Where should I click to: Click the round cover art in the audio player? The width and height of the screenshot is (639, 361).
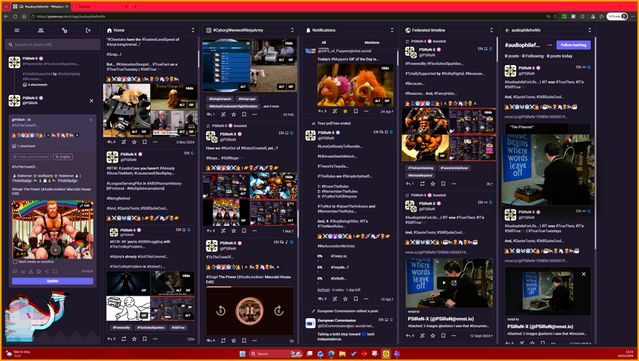click(x=249, y=311)
